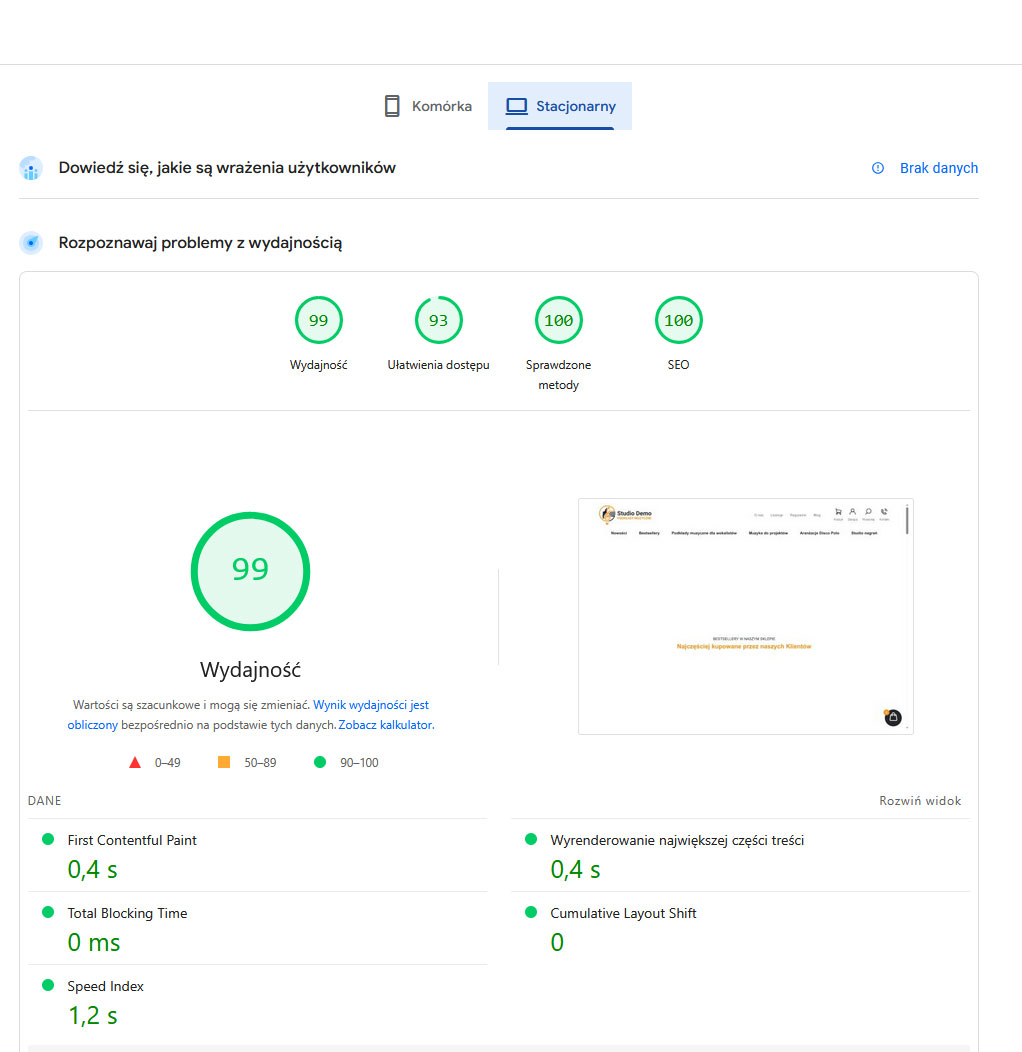Viewport: 1022px width, 1052px height.
Task: Select the mobile phone icon next to Komórka
Action: pyautogui.click(x=391, y=105)
